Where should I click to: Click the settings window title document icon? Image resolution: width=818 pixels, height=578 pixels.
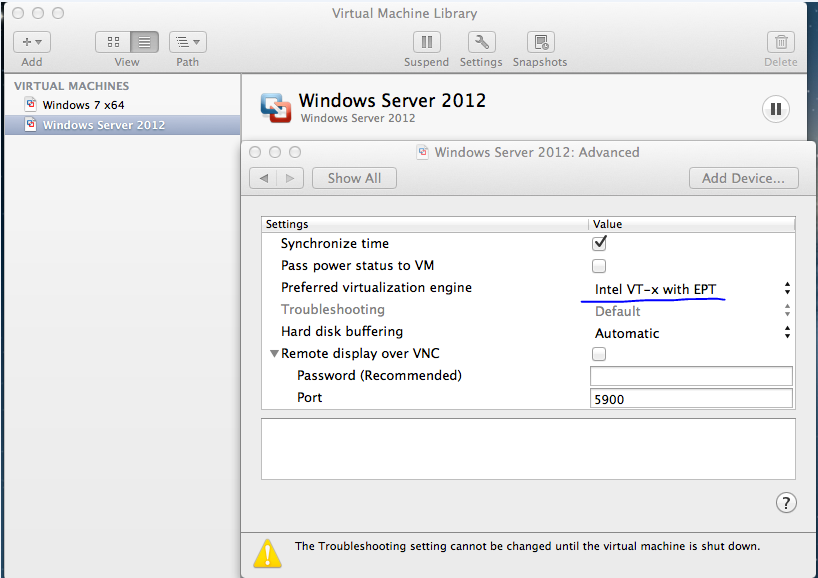tap(423, 152)
